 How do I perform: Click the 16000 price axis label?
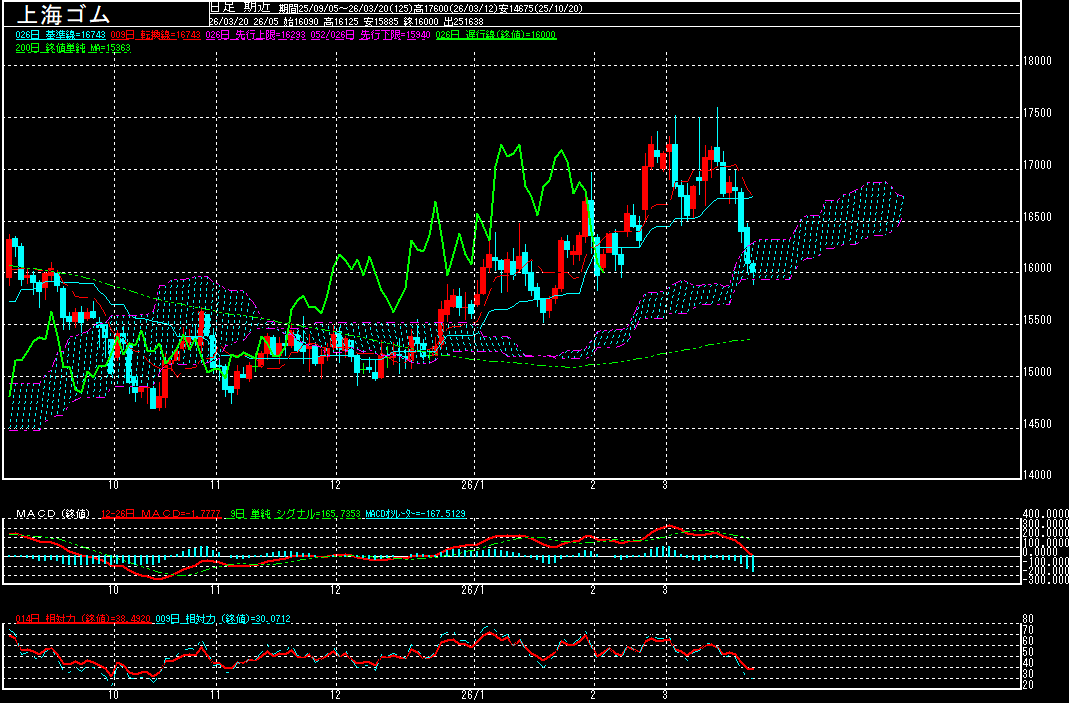(1038, 268)
